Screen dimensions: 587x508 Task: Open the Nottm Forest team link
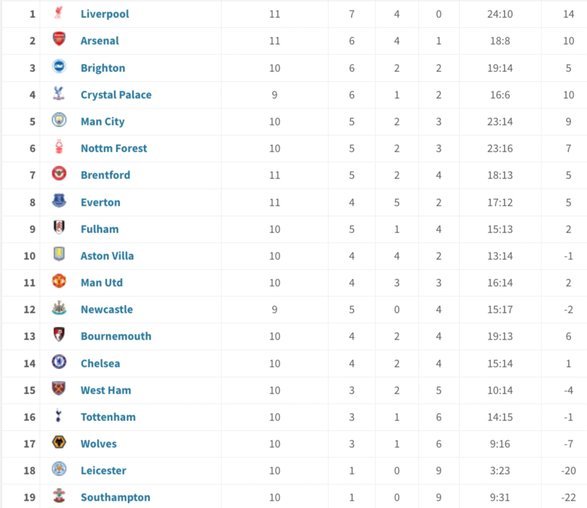tap(114, 148)
